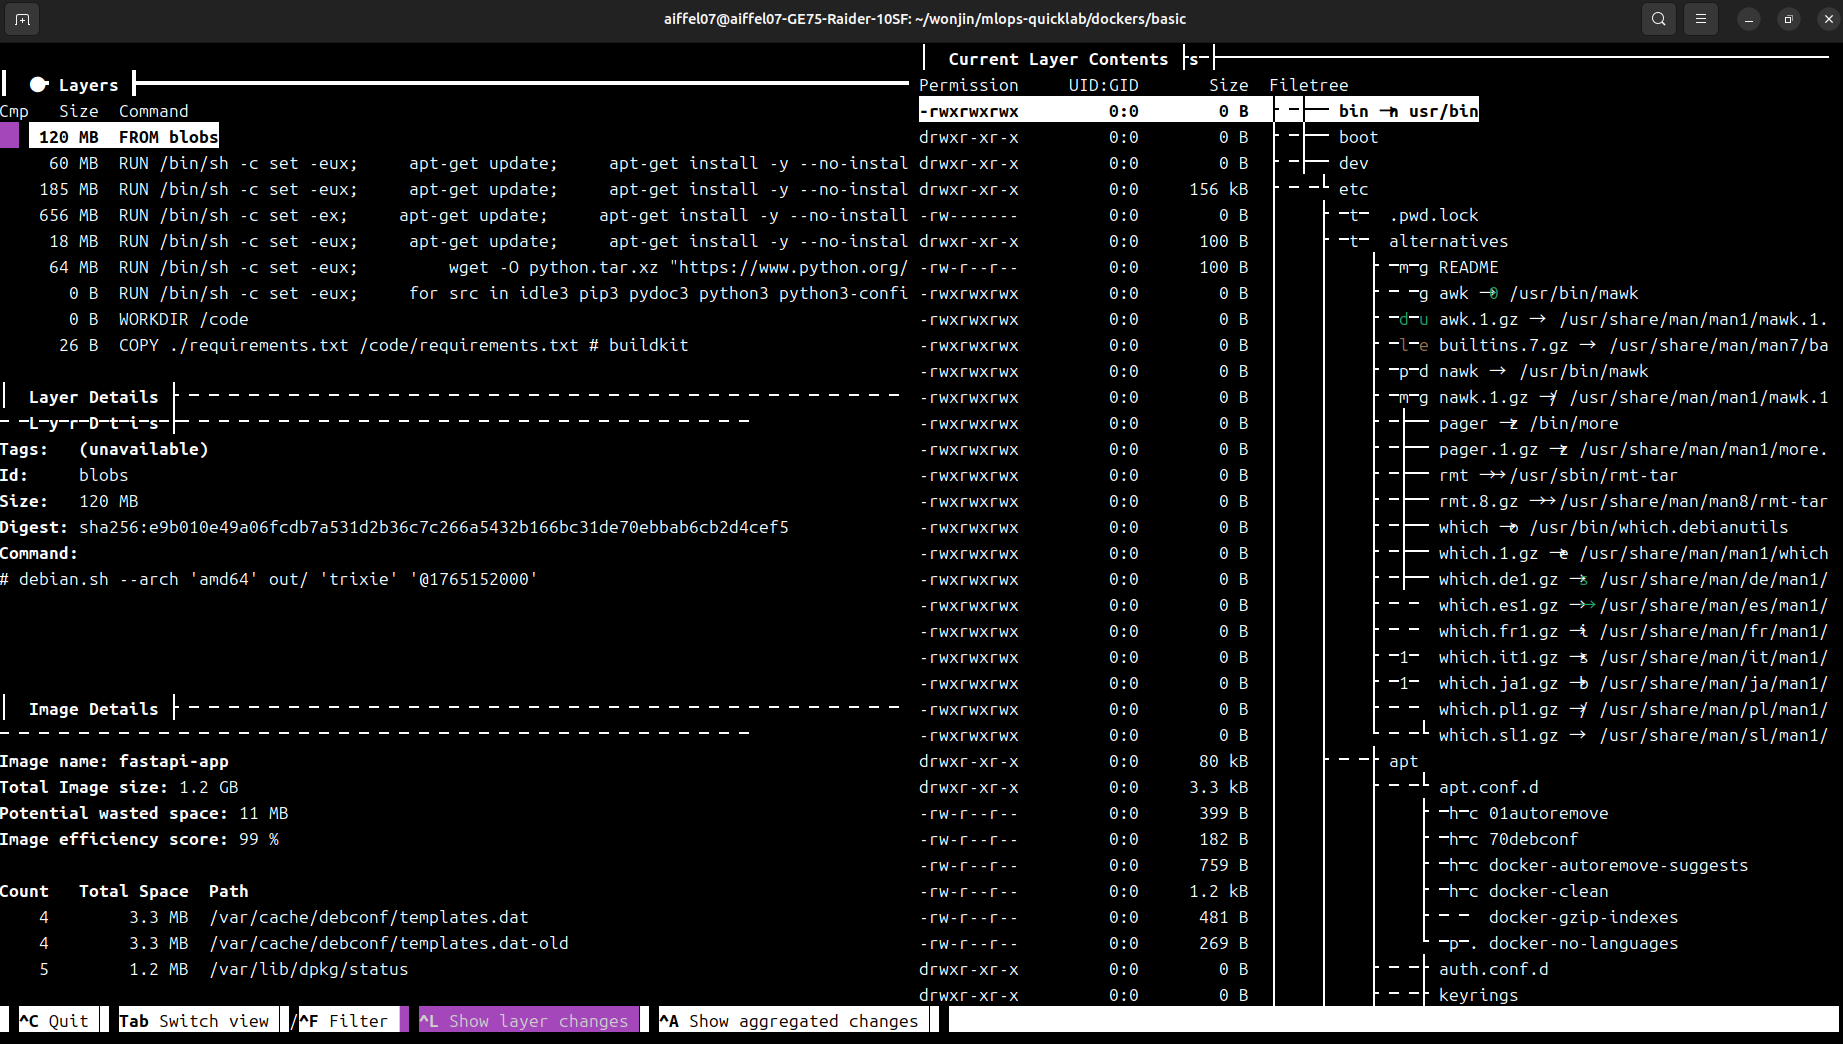Click the terminal search icon
Image resolution: width=1843 pixels, height=1044 pixels.
coord(1659,19)
